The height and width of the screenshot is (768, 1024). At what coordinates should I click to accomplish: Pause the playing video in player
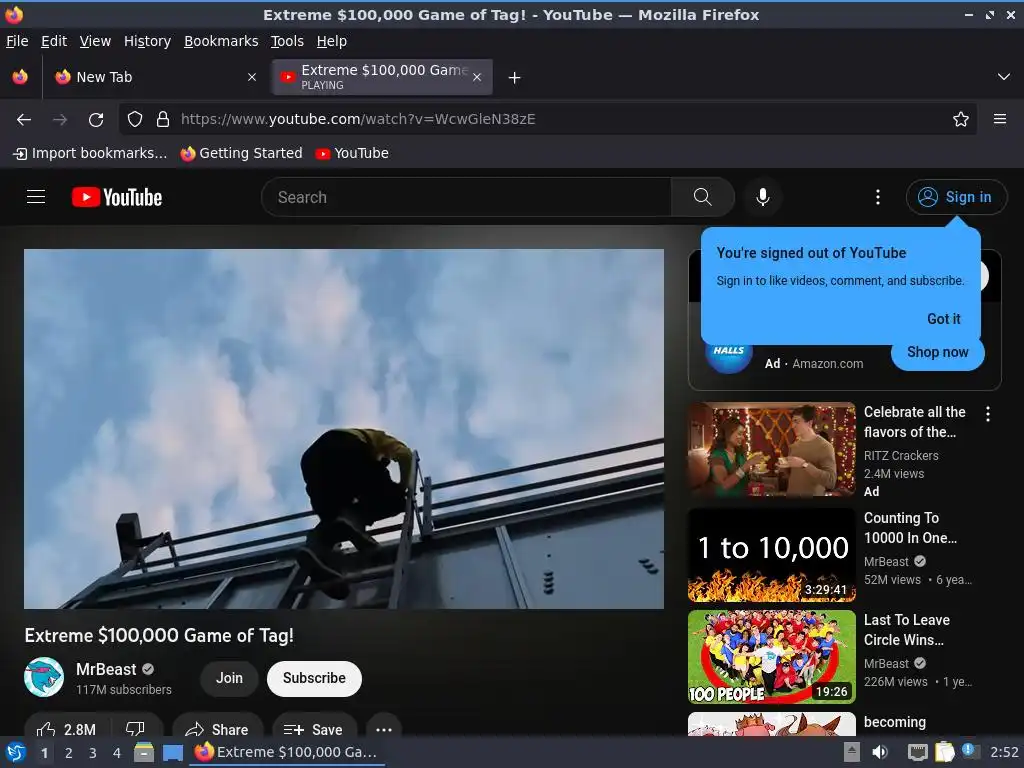pos(344,428)
